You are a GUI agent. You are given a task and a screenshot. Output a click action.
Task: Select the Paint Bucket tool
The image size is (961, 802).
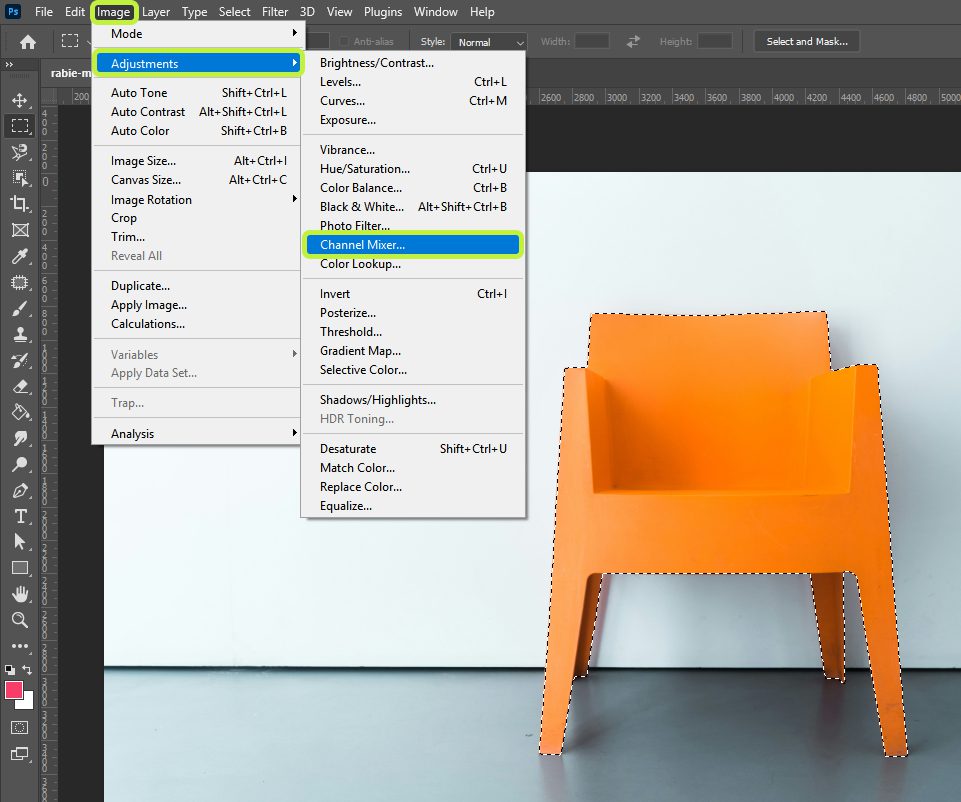[20, 412]
